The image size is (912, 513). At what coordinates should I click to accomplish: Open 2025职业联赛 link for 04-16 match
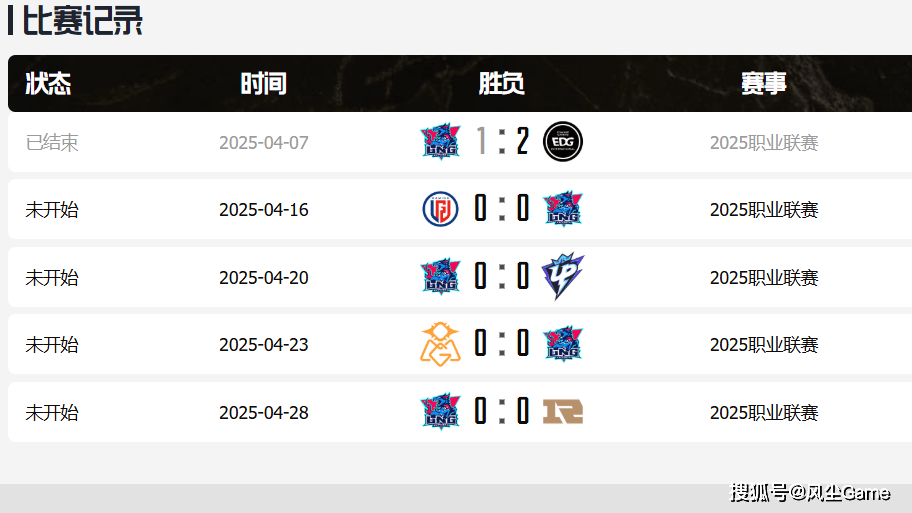click(x=764, y=209)
